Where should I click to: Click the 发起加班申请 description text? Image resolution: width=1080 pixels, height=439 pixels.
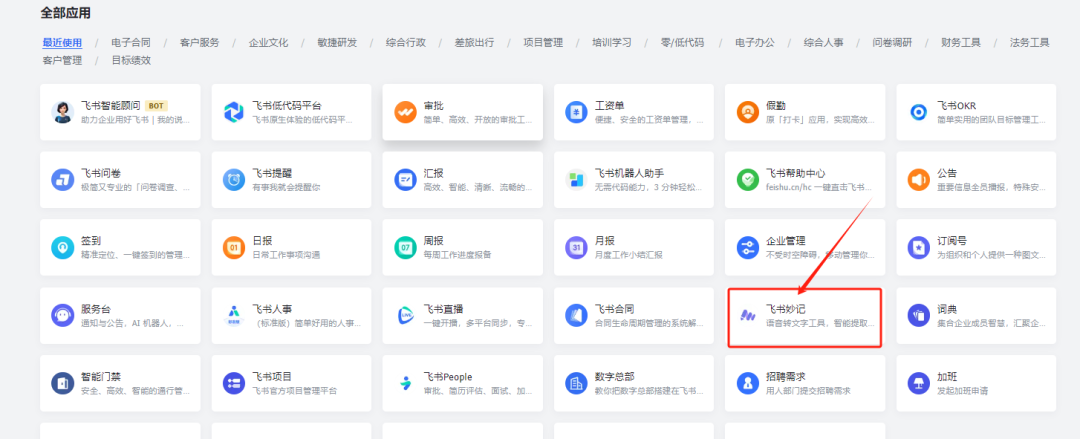960,391
